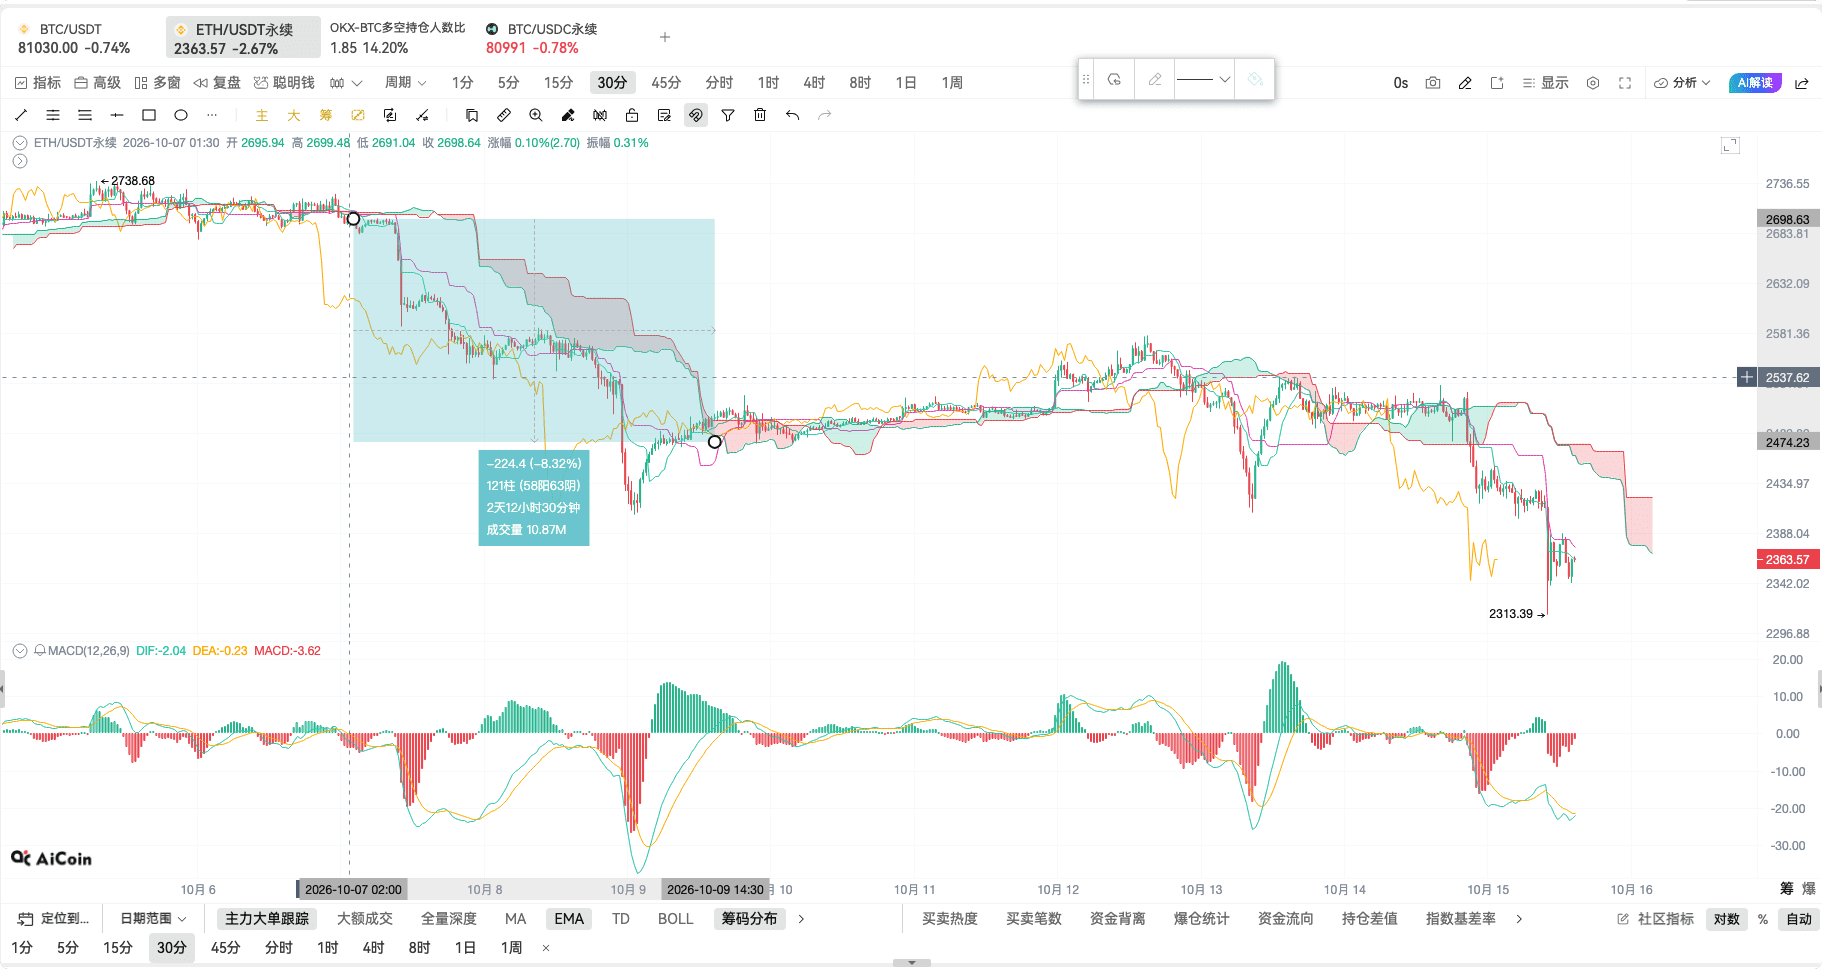Viewport: 1822px width, 969px height.
Task: Select the trend line drawing tool
Action: 21,115
